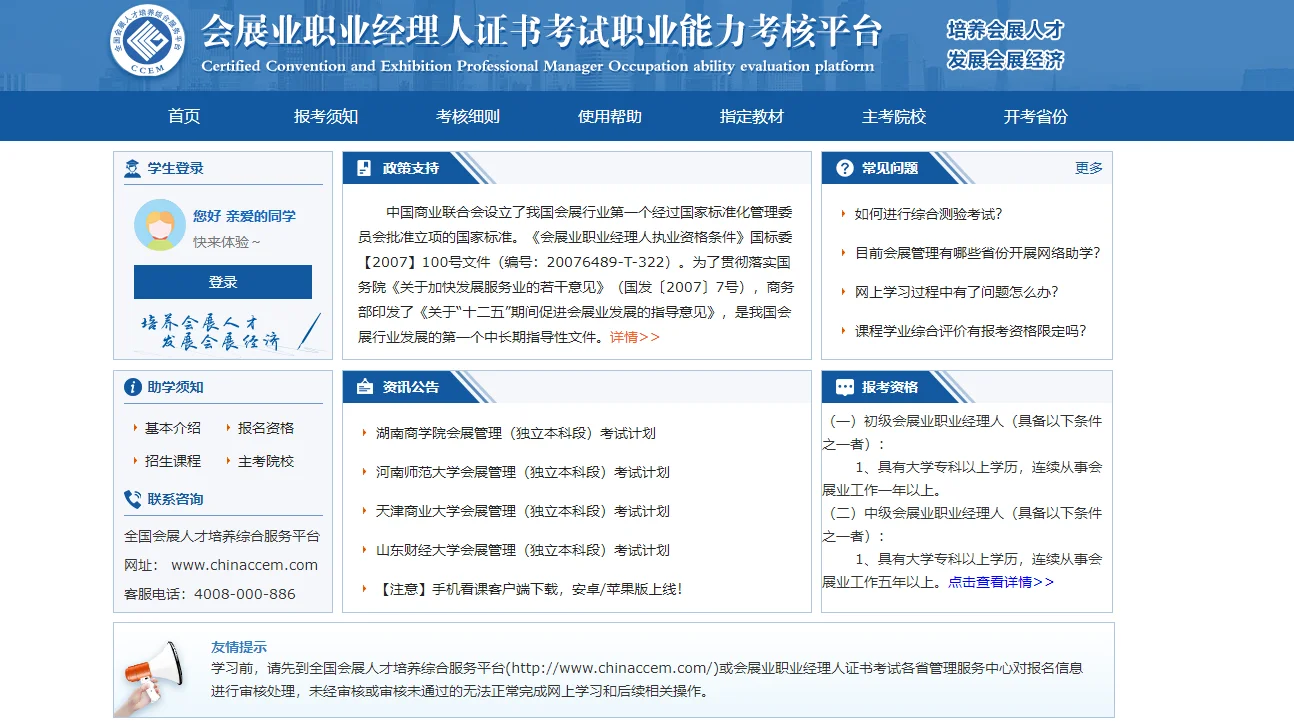Switch to the 开考省份 section
The height and width of the screenshot is (727, 1294).
[x=1034, y=116]
